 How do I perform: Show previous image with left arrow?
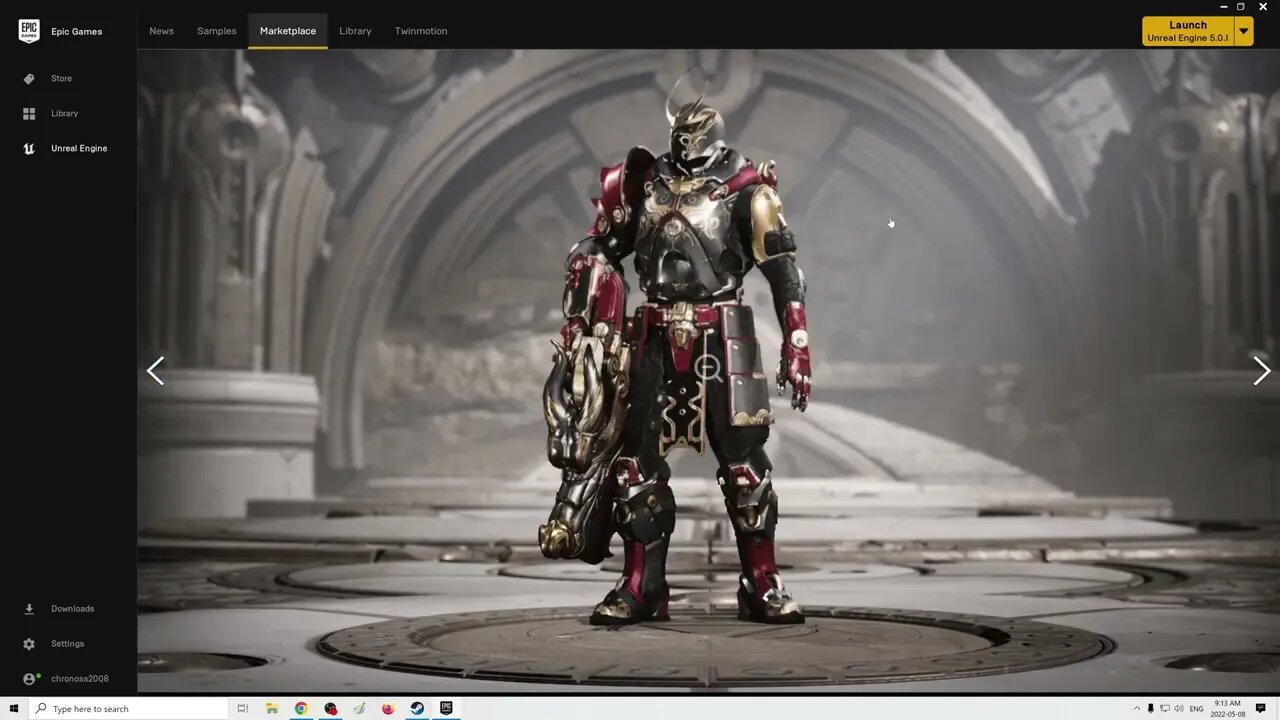coord(155,371)
